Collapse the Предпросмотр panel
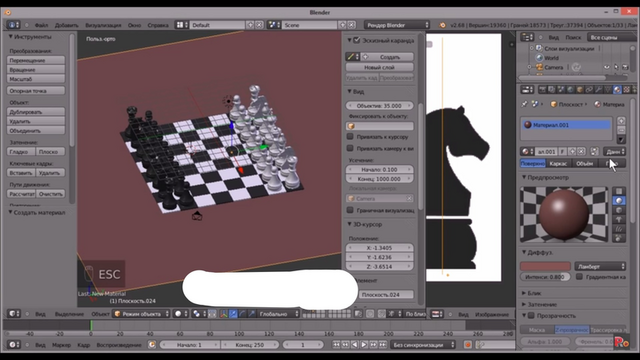The image size is (640, 360). [524, 177]
